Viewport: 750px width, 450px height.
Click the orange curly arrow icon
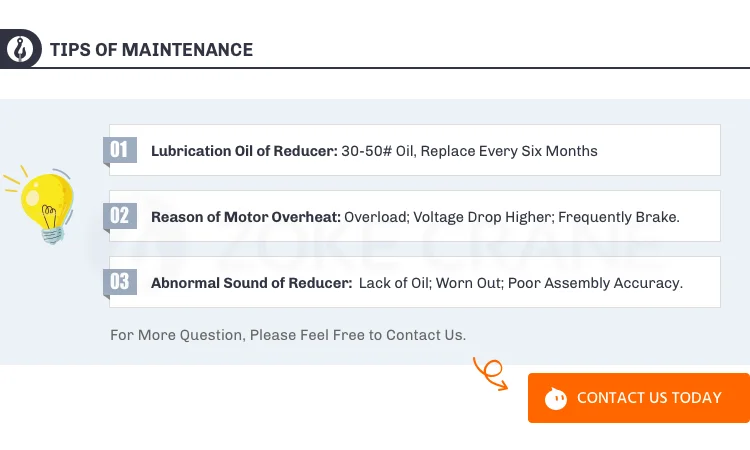point(491,373)
